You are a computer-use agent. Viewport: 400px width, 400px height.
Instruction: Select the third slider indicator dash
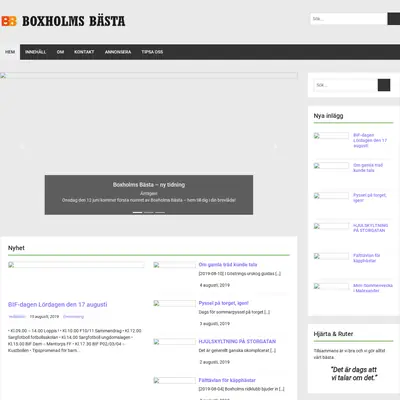coord(160,212)
